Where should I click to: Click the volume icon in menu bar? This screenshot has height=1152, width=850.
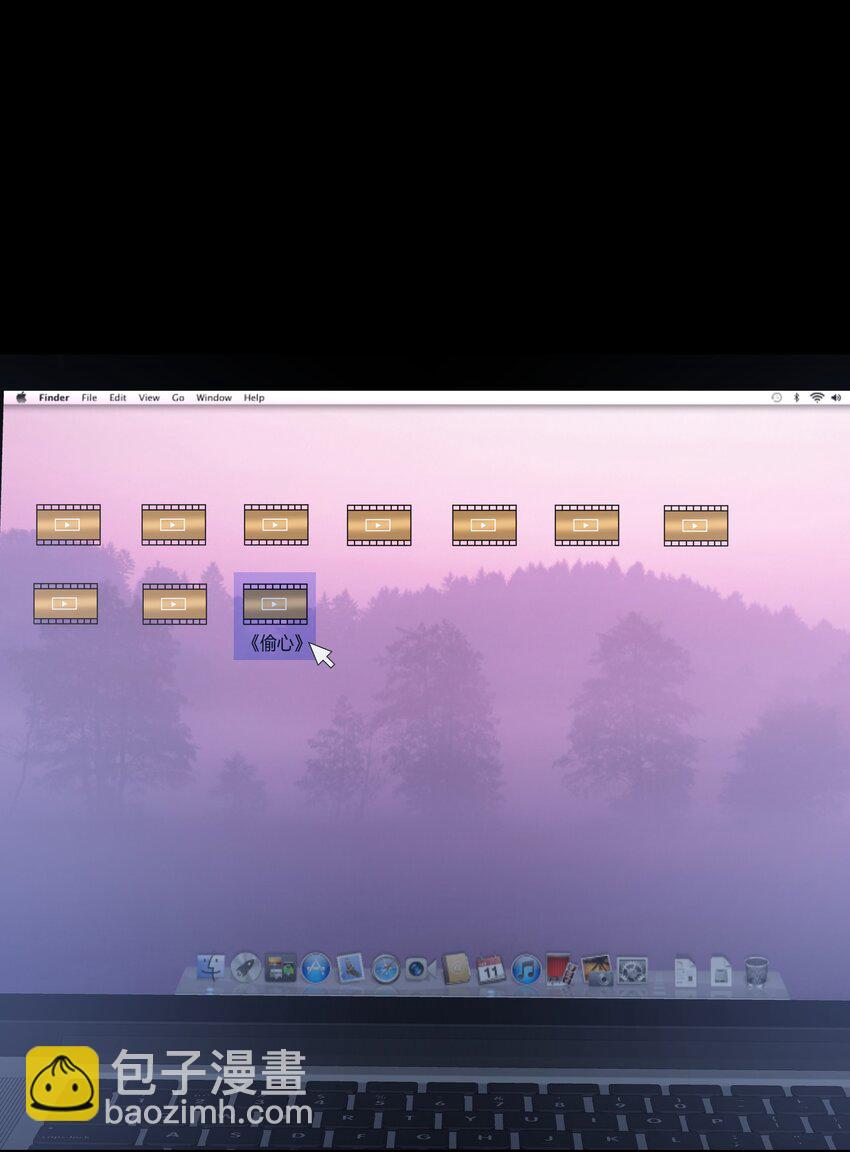[836, 398]
